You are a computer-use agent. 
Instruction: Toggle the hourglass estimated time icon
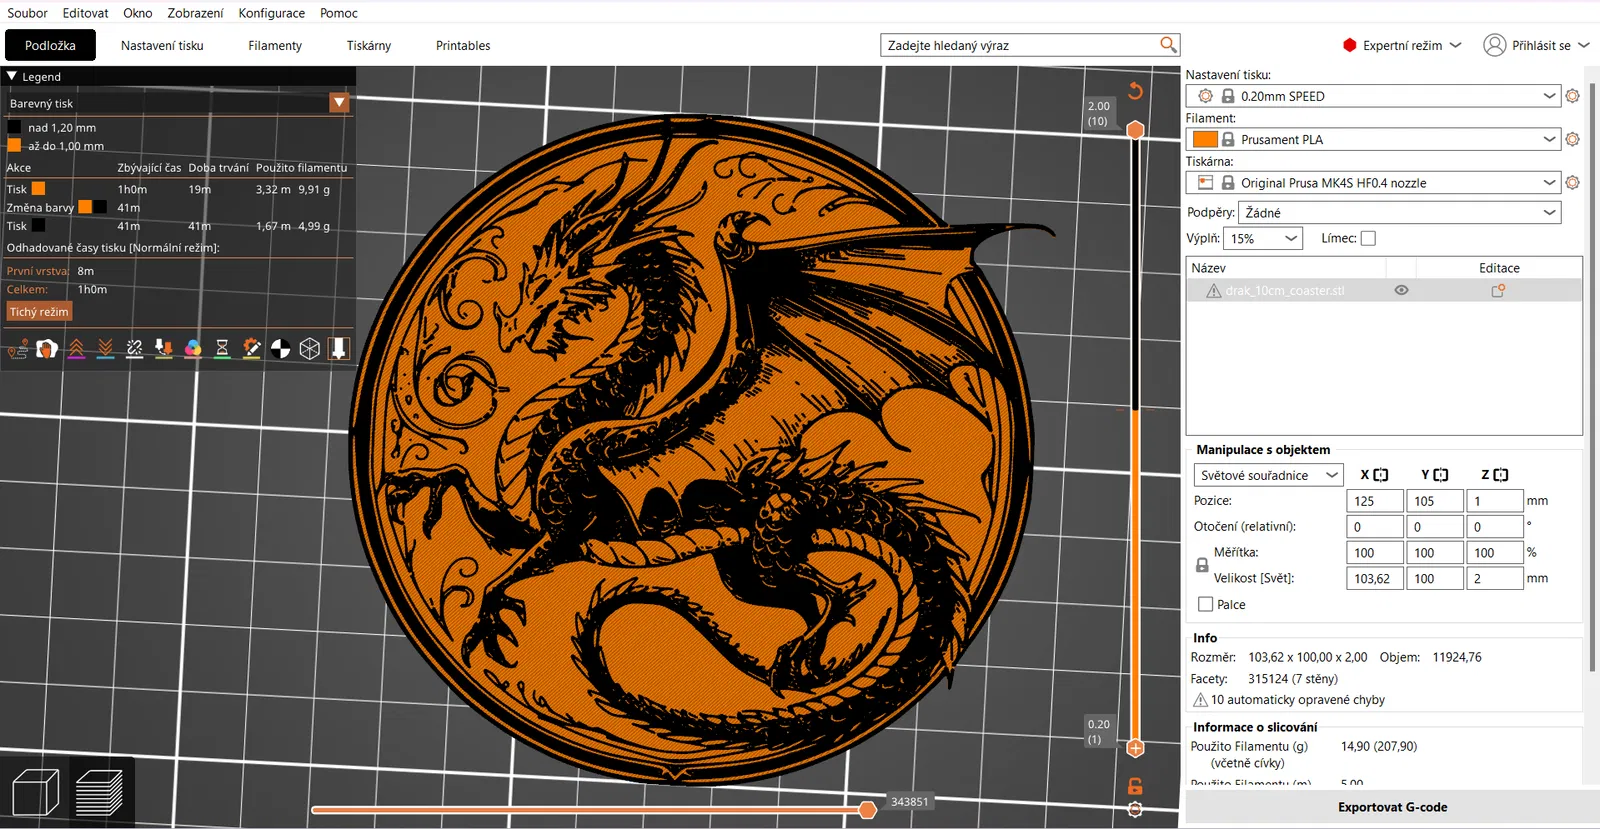tap(222, 348)
